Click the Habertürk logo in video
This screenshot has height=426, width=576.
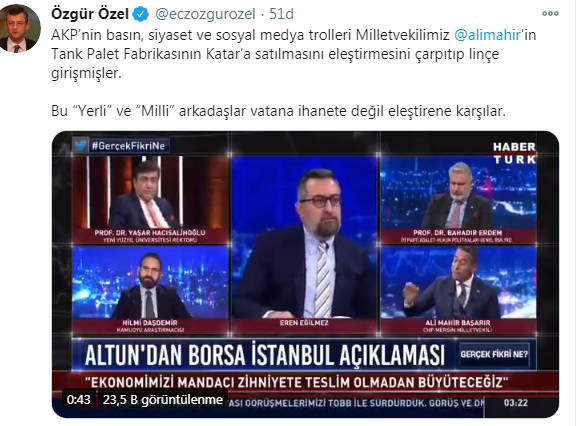[514, 153]
